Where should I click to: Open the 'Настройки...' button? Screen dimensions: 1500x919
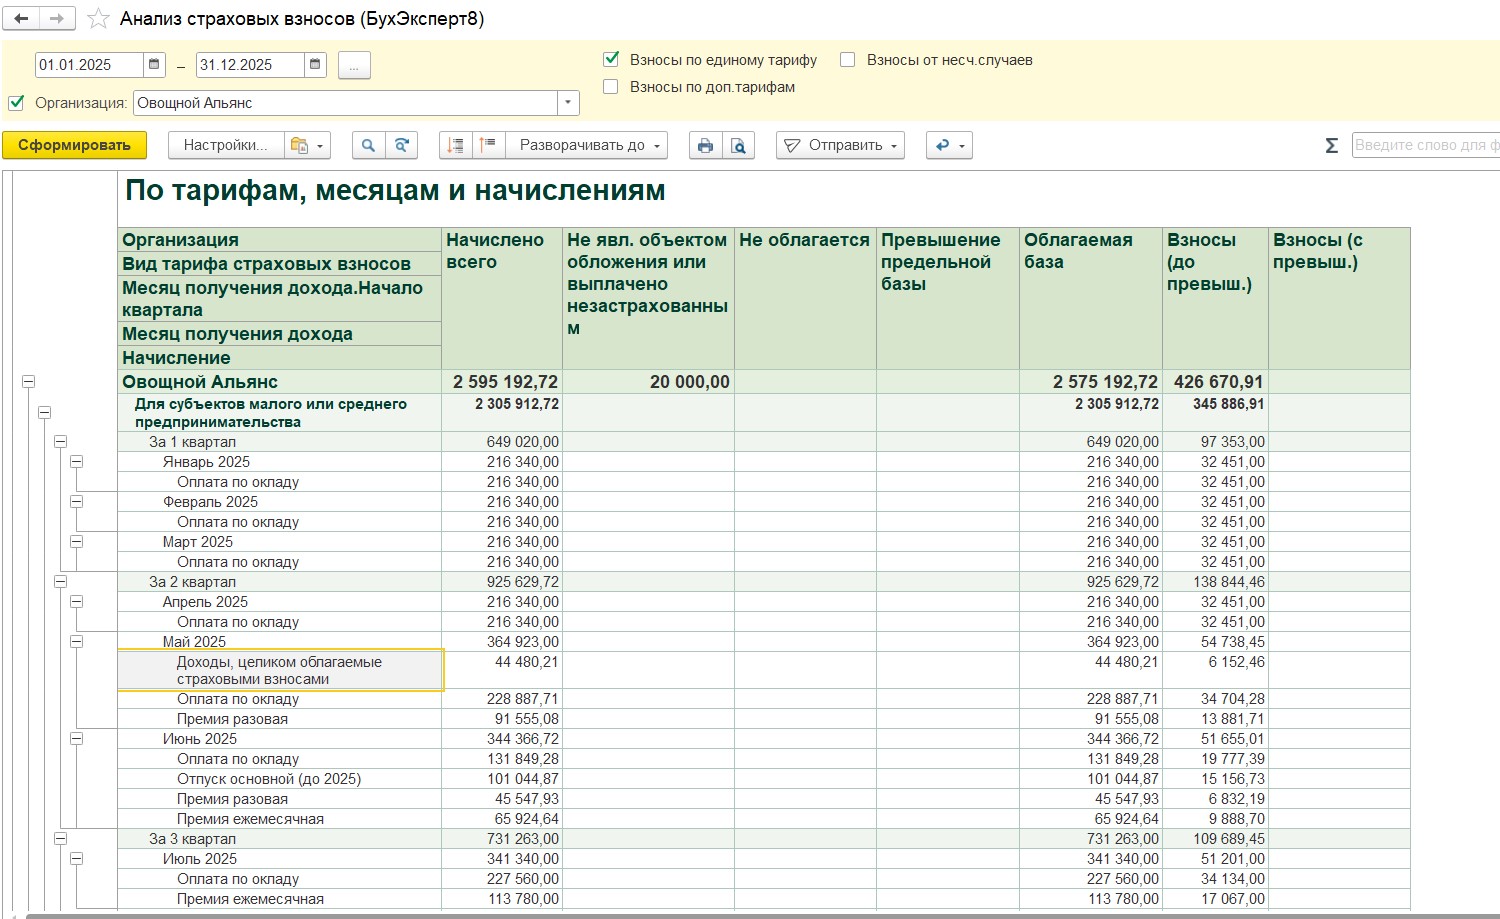pyautogui.click(x=226, y=145)
